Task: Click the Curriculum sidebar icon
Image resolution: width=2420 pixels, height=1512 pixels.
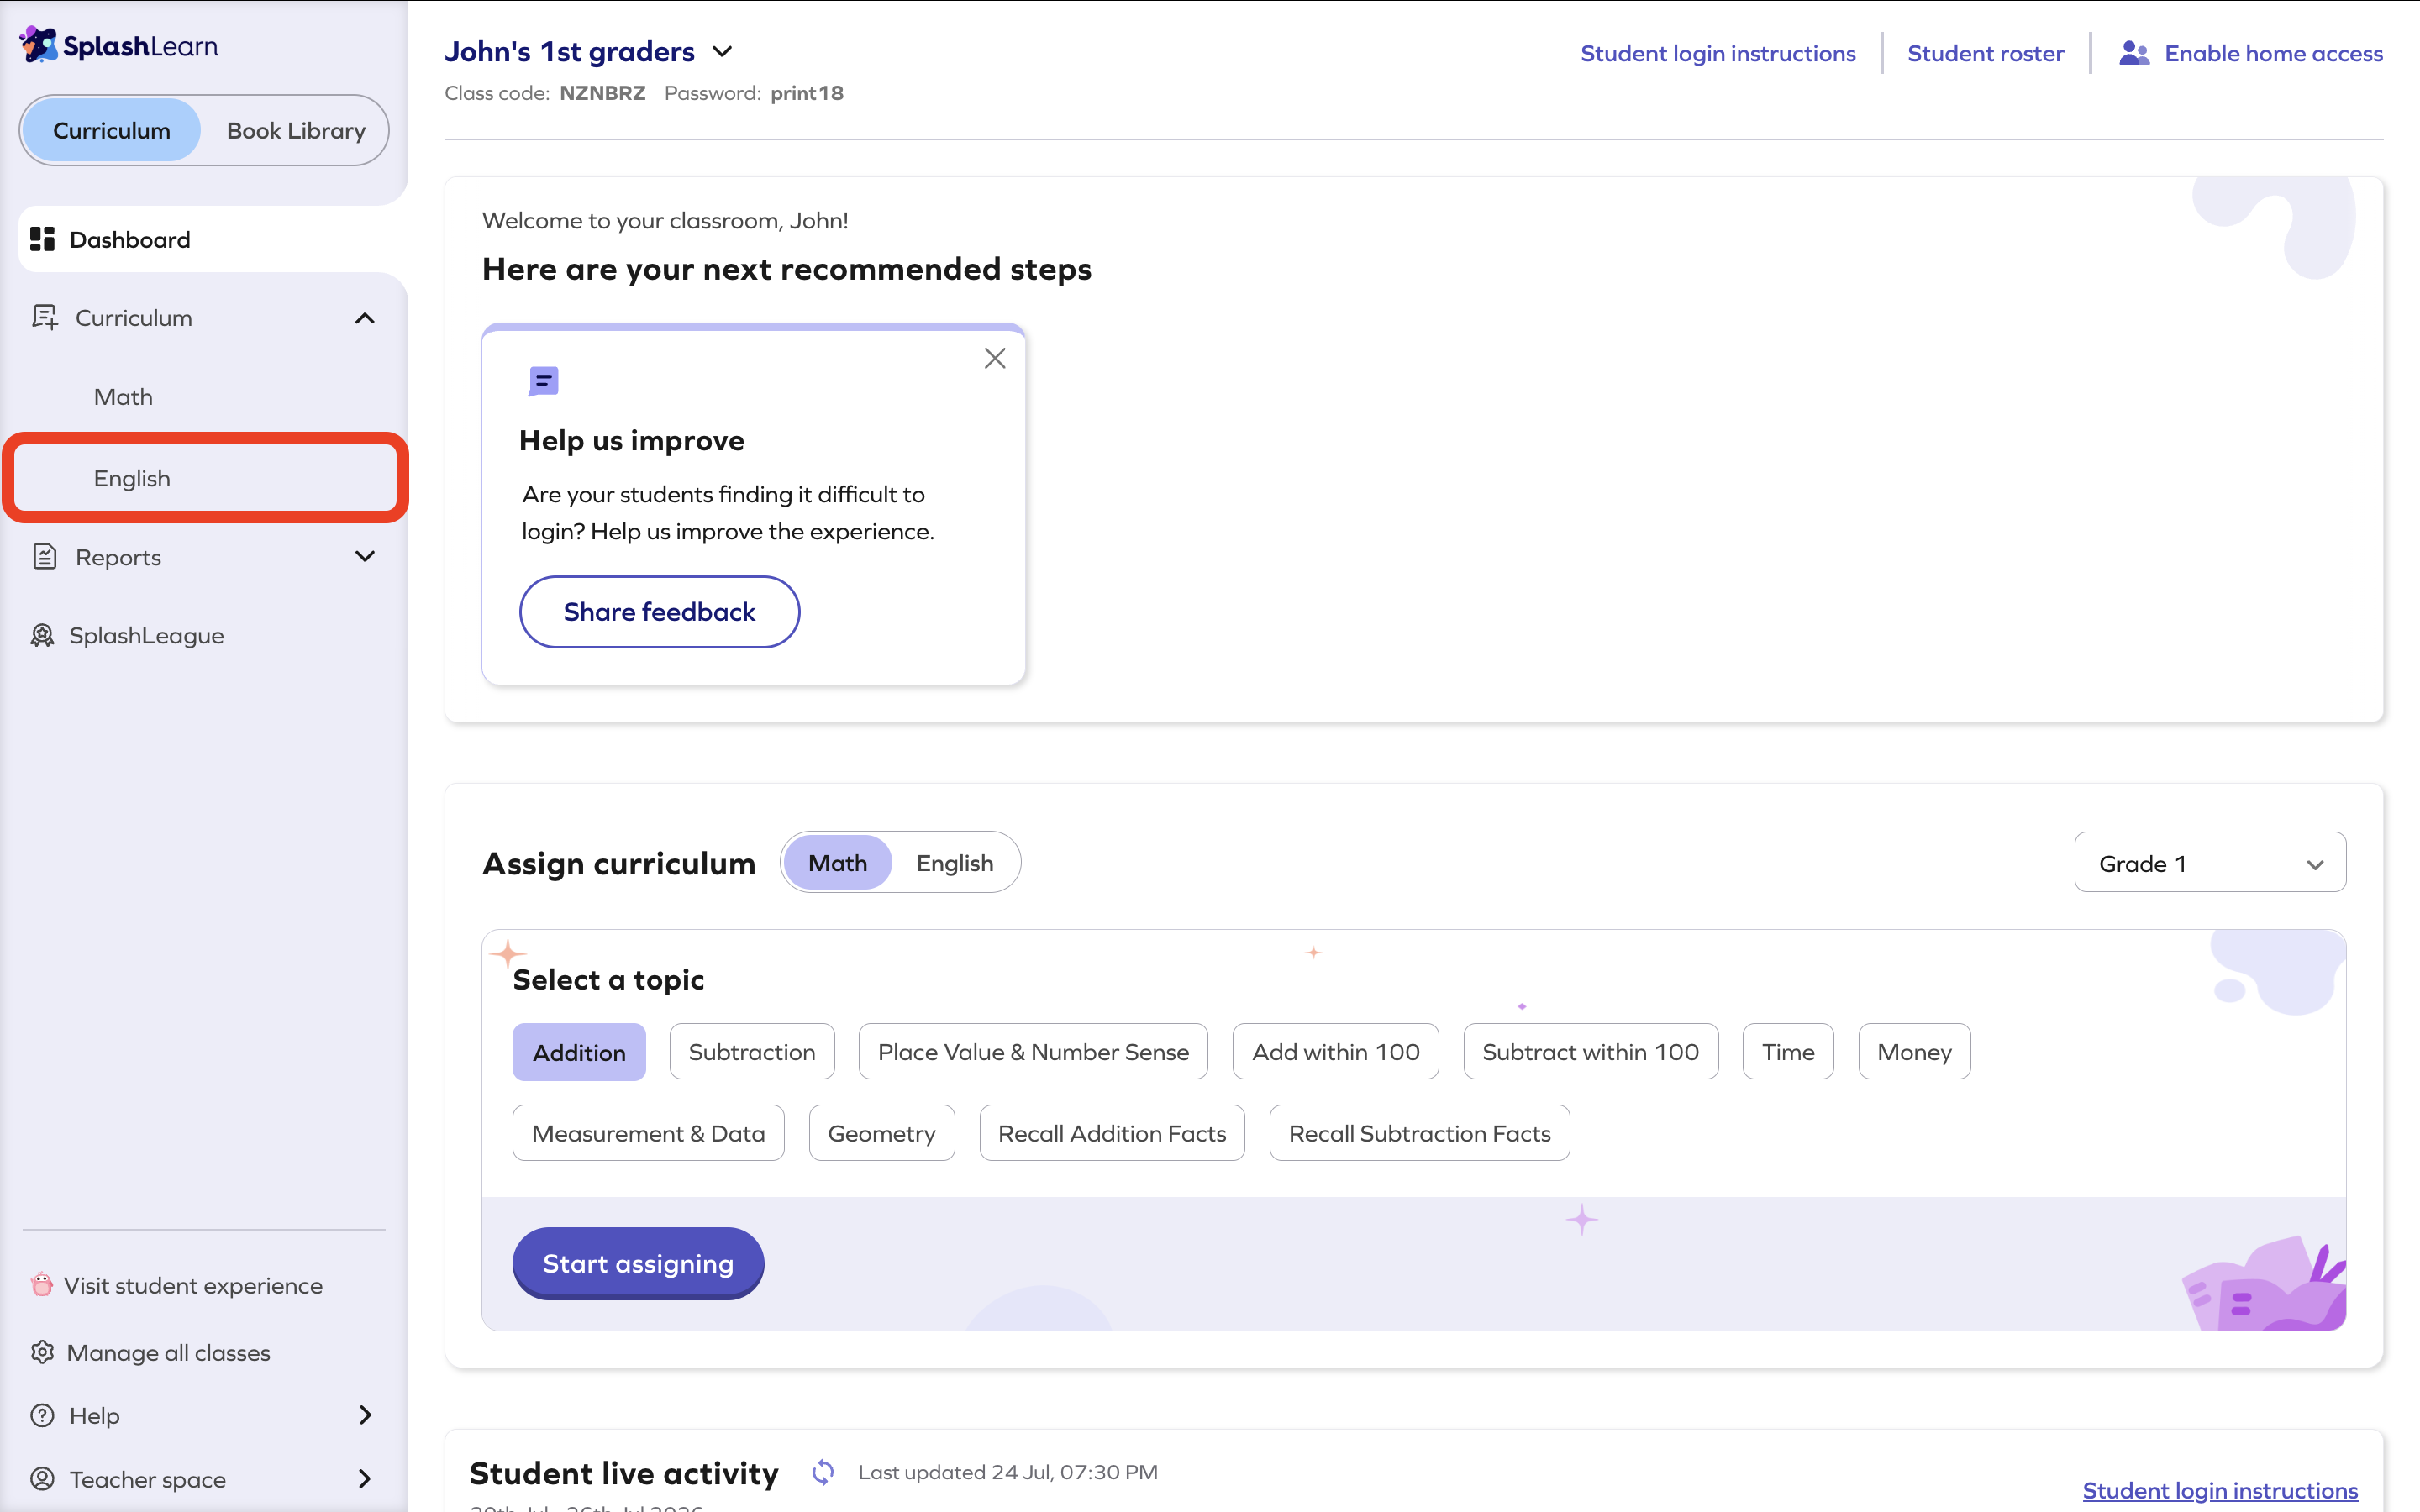Action: (x=45, y=317)
